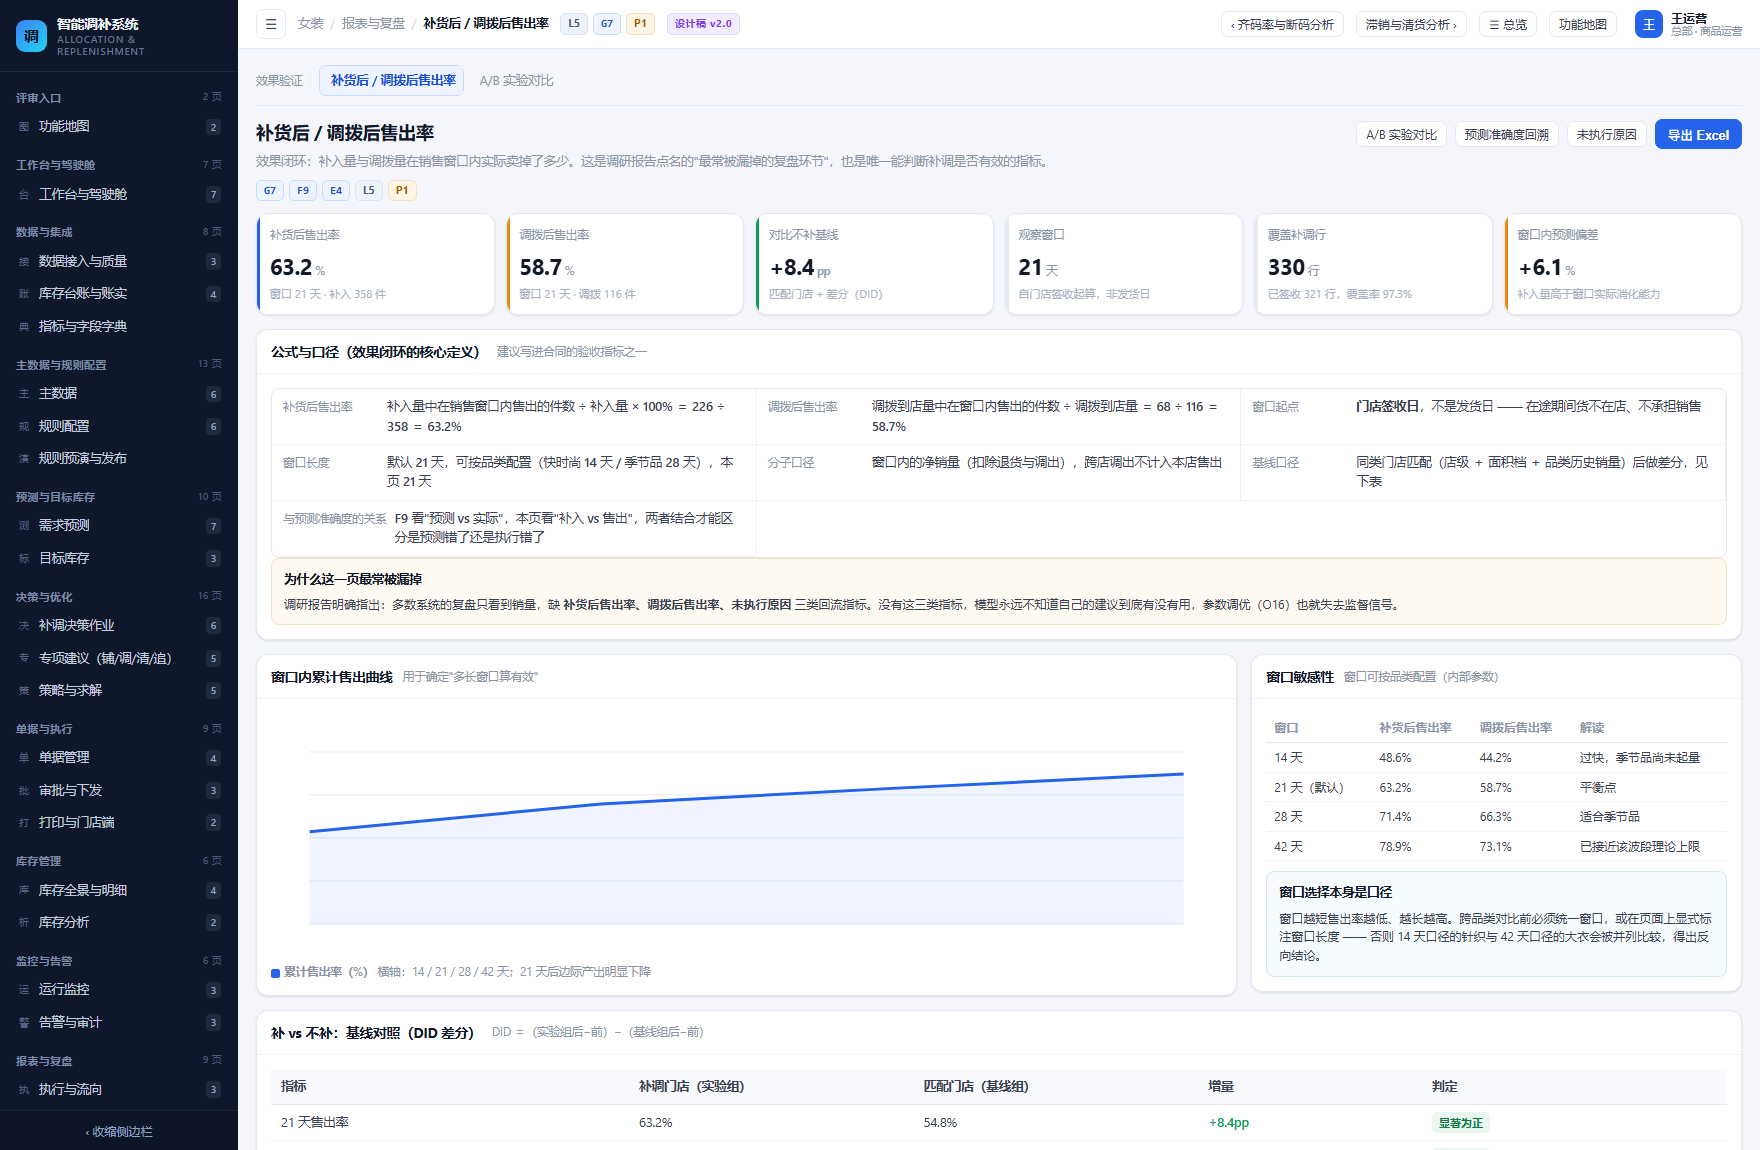Open 执行与流向 sidebar item

coord(119,1090)
